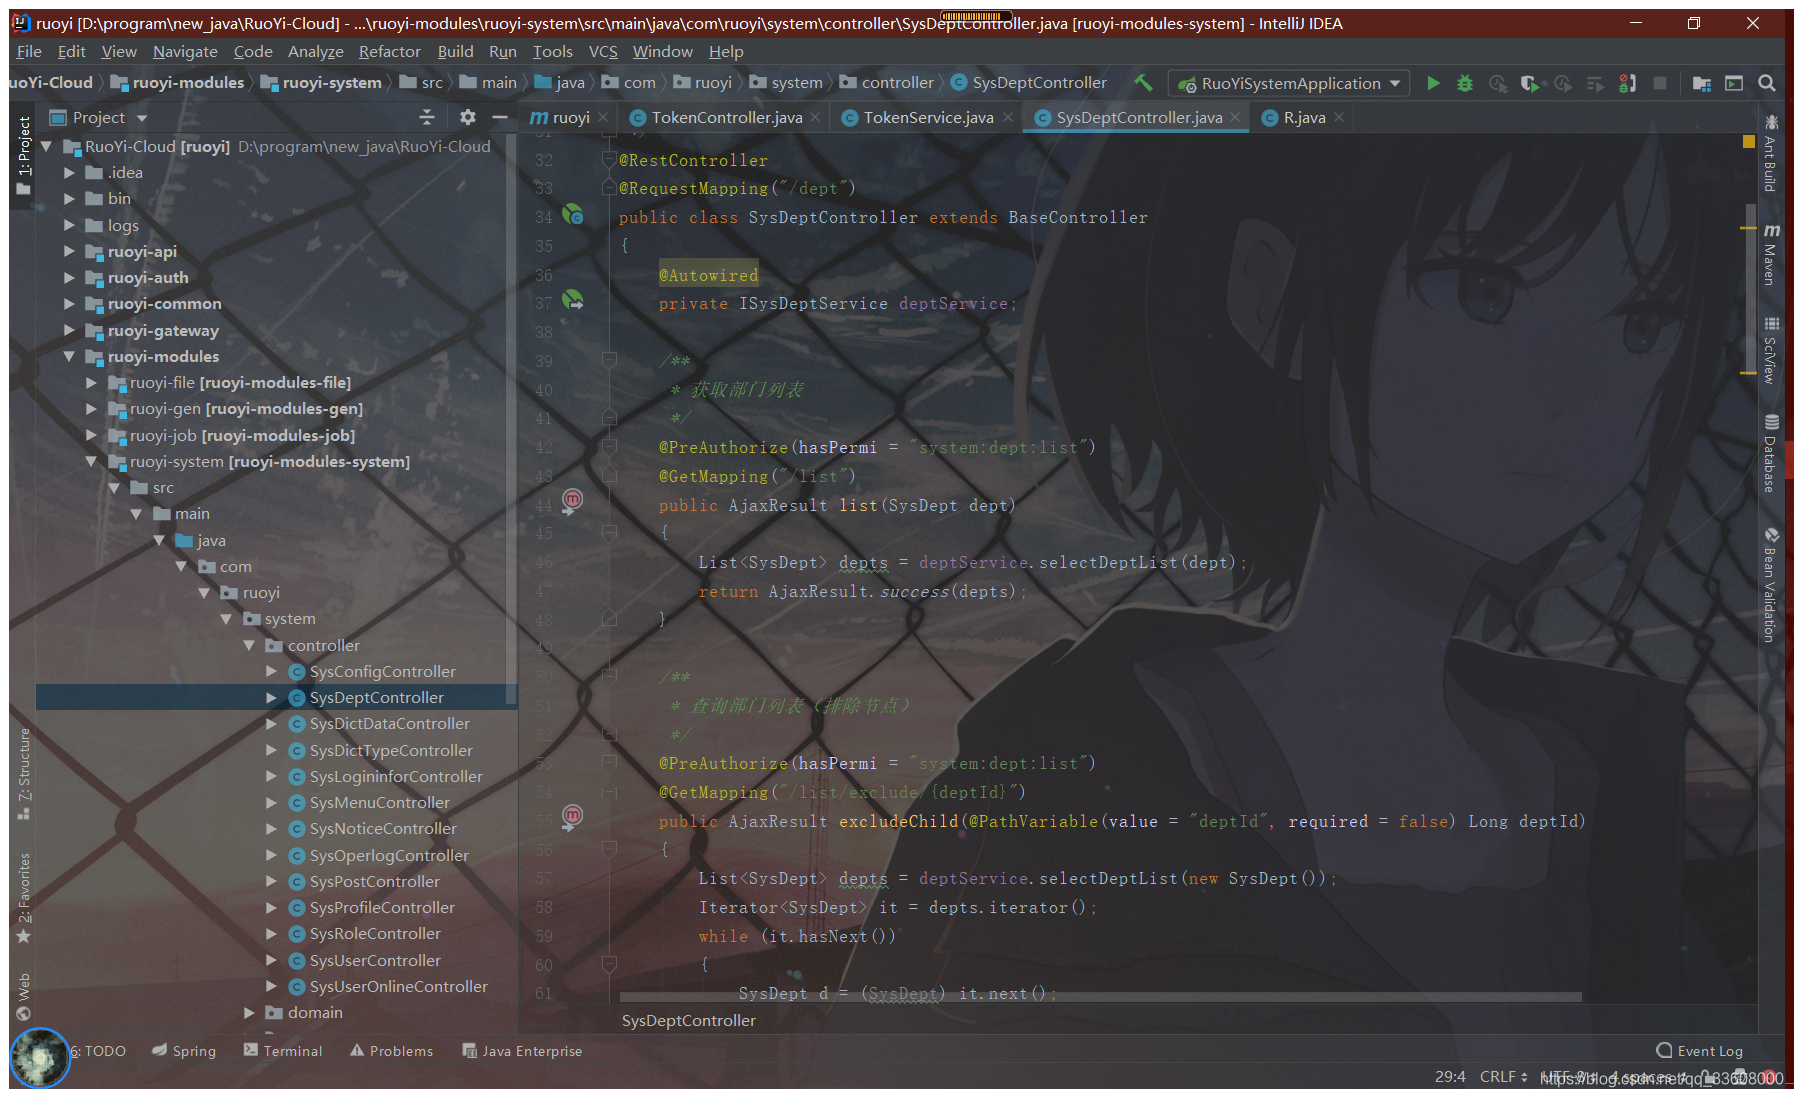Open the Database tool window
The width and height of the screenshot is (1794, 1098).
point(1771,453)
